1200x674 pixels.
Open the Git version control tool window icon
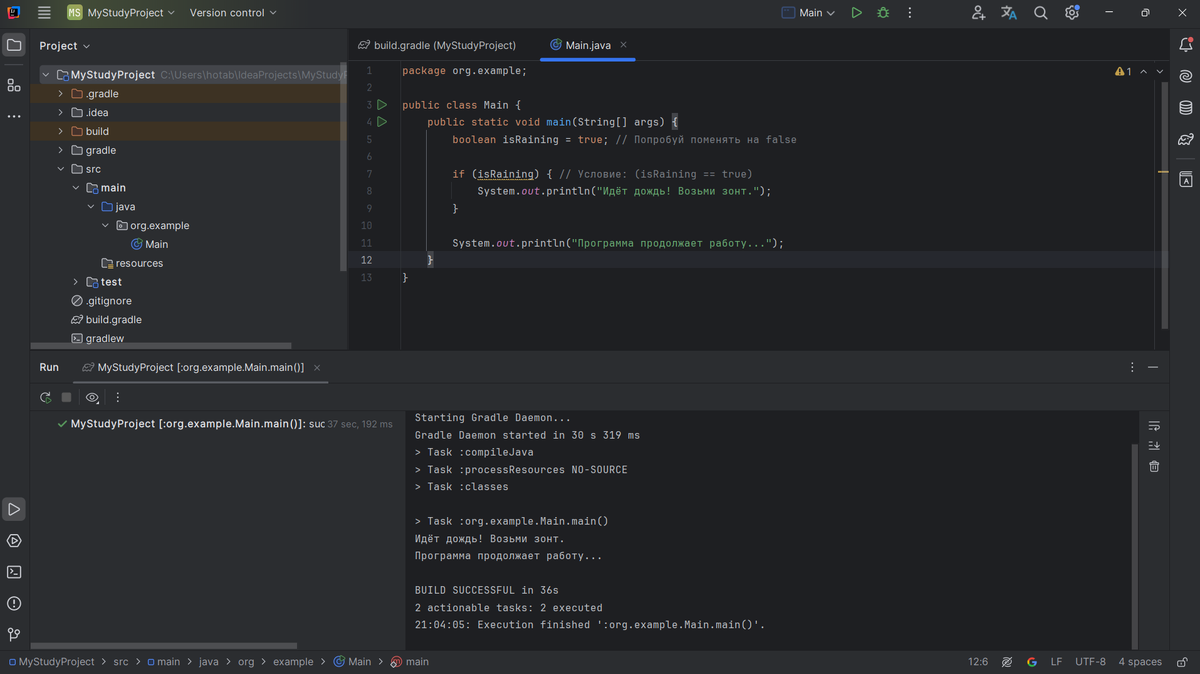pyautogui.click(x=14, y=634)
